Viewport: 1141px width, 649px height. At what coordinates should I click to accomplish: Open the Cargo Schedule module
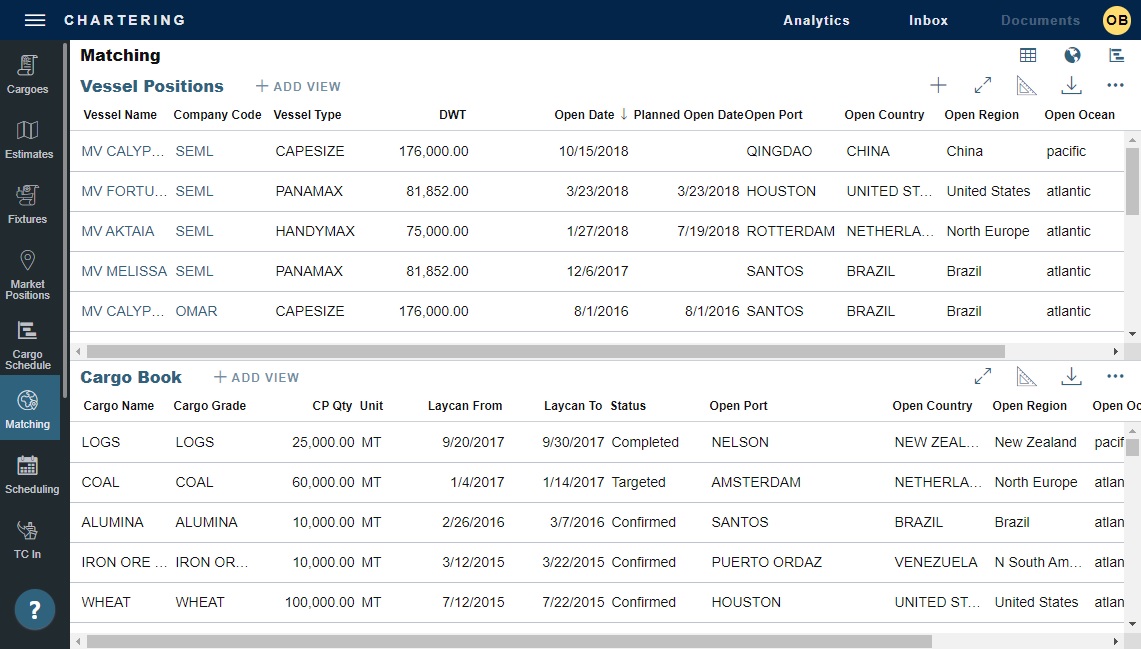point(28,345)
